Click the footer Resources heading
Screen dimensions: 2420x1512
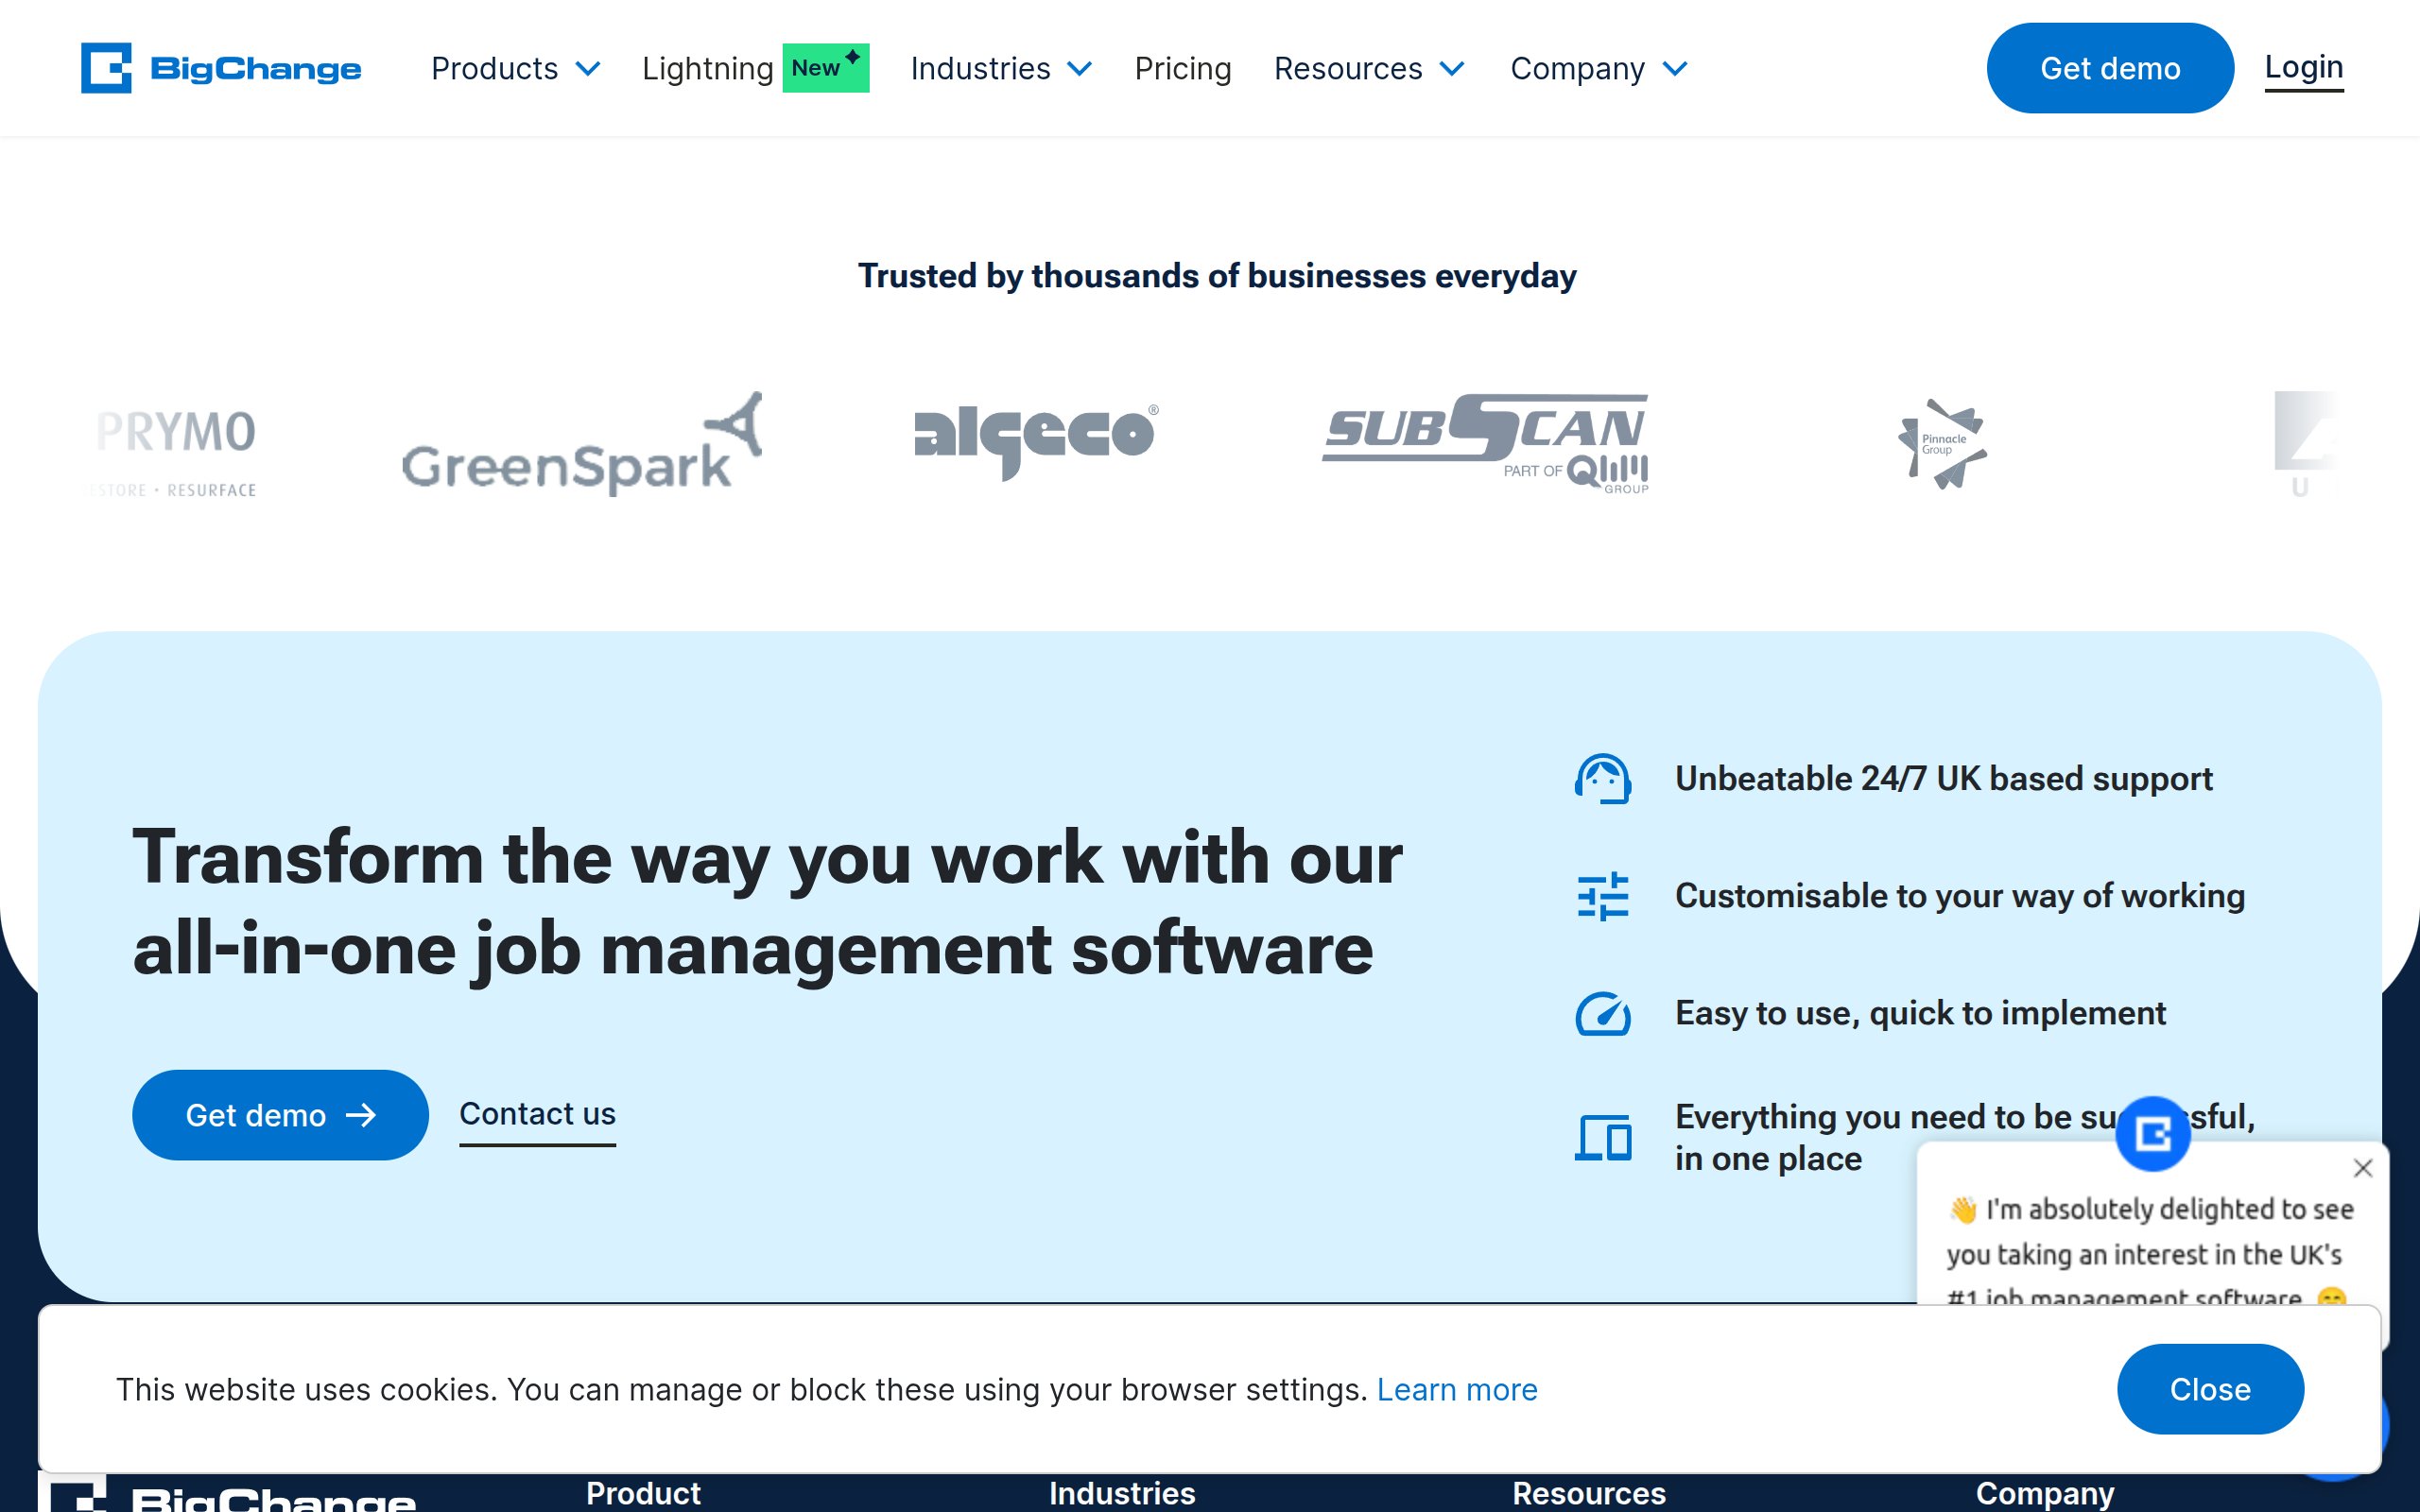tap(1589, 1493)
